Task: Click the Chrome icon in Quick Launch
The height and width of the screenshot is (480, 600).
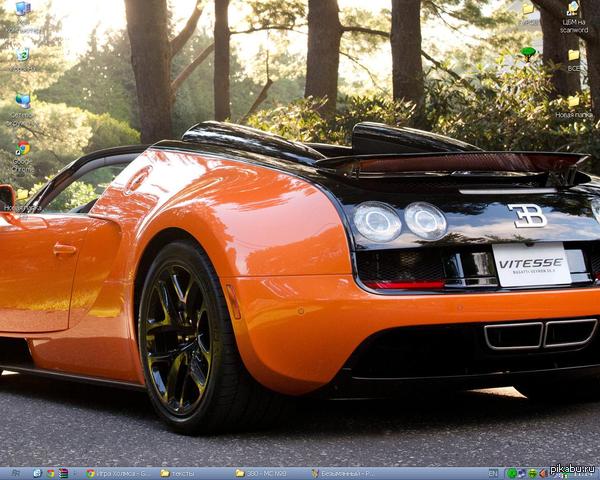Action: click(50, 473)
